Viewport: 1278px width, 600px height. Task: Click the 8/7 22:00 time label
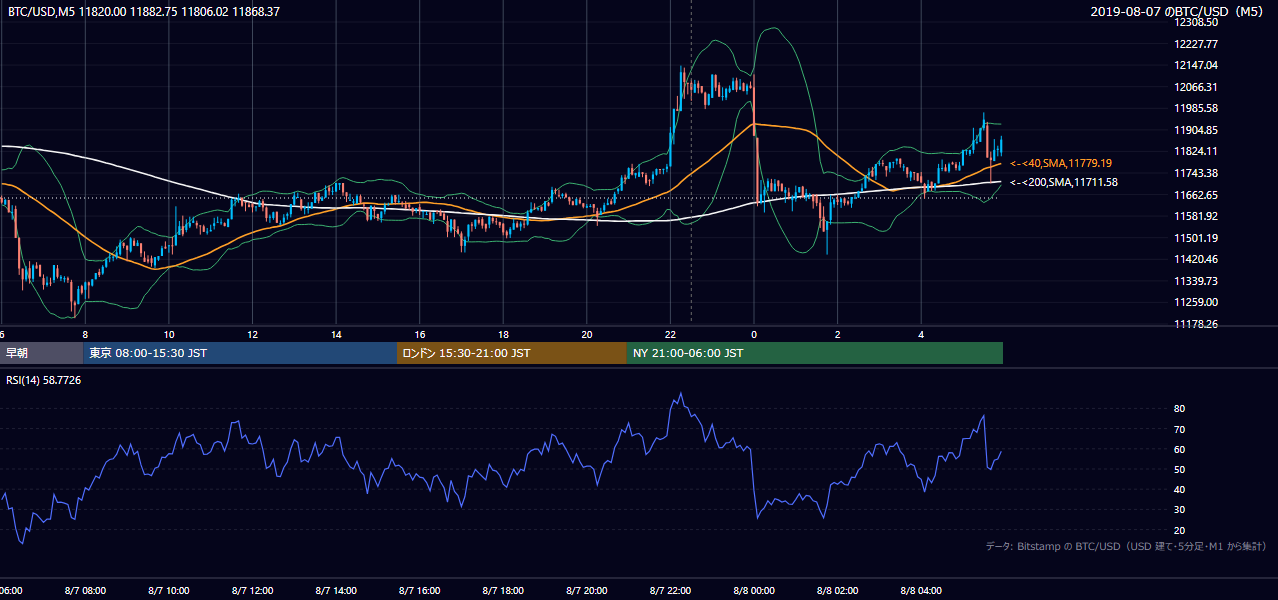coord(670,591)
